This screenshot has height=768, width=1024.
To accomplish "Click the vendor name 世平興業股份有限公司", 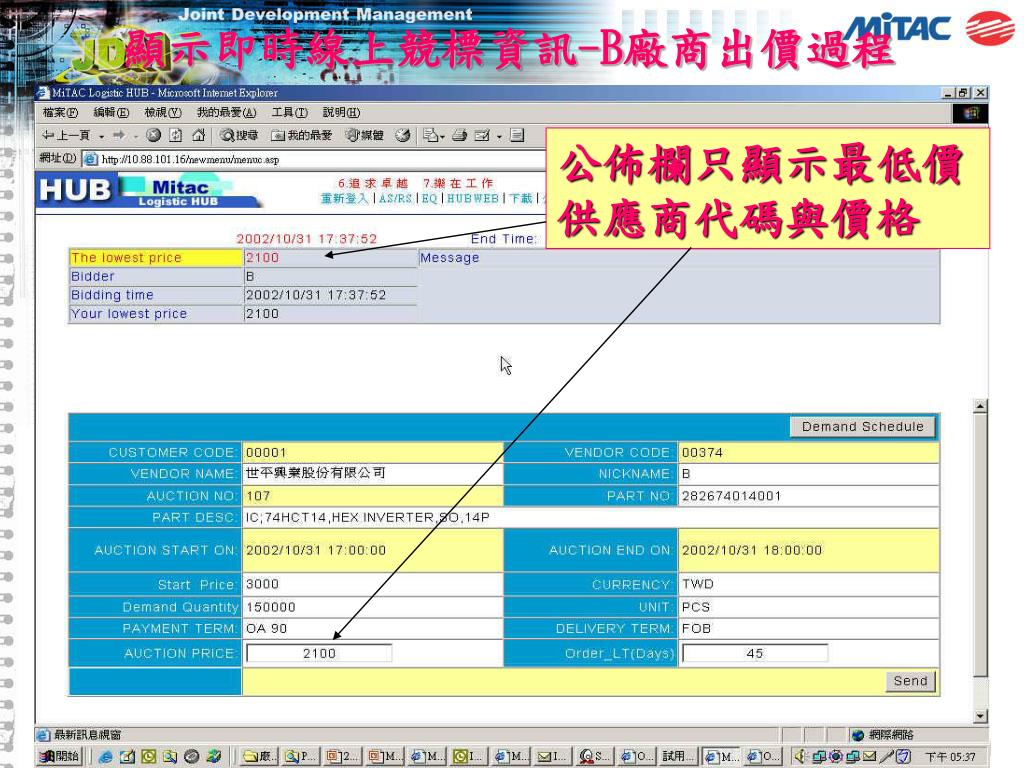I will coord(316,473).
